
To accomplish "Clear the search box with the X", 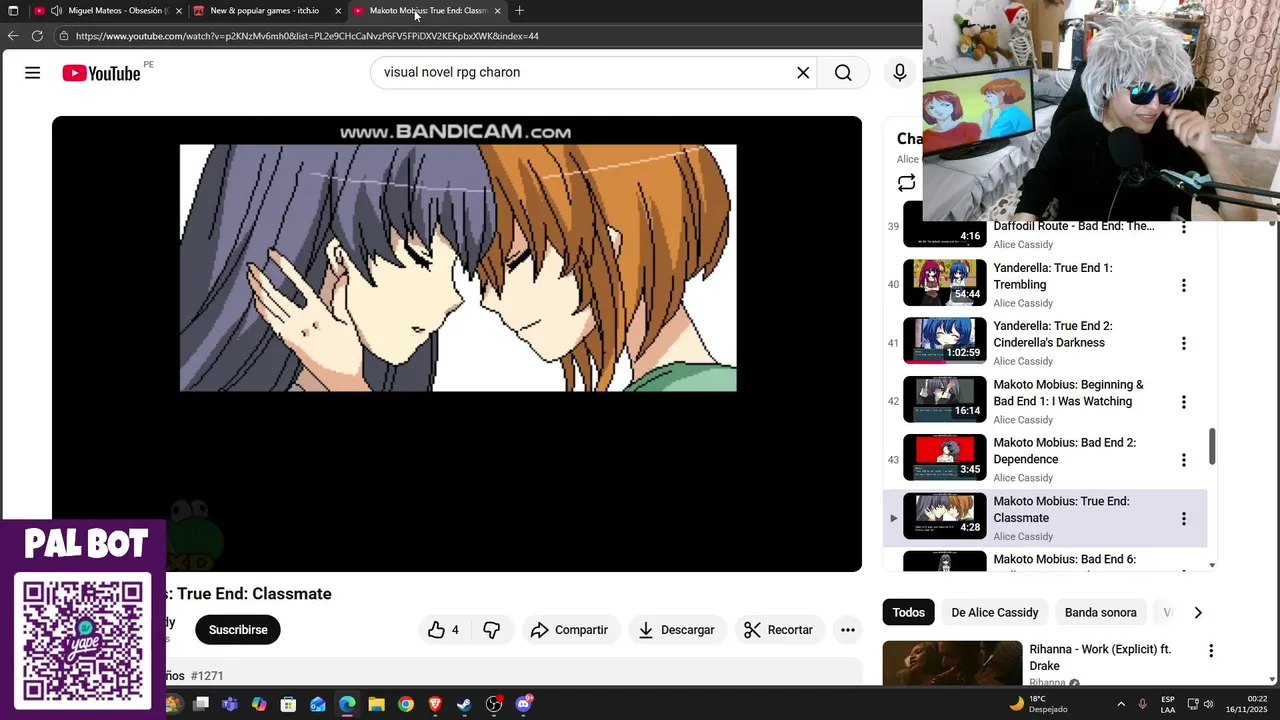I will point(803,72).
